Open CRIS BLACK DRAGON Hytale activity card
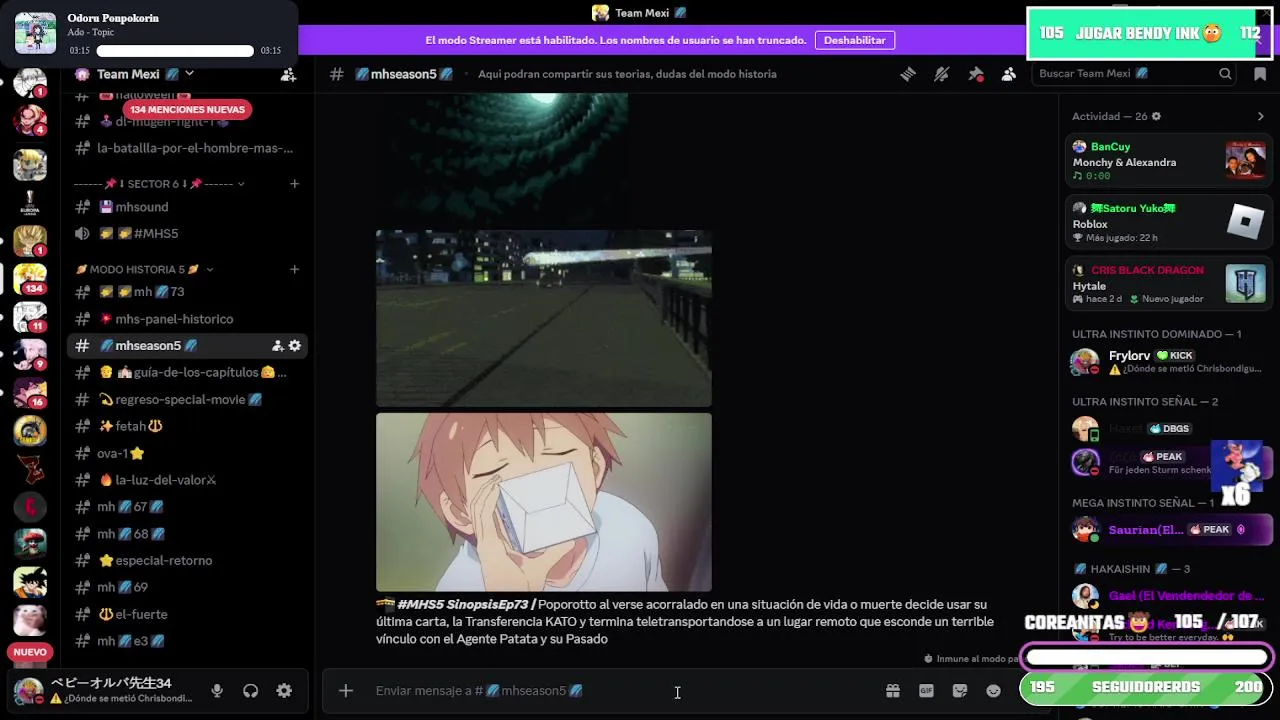Viewport: 1280px width, 720px height. point(1168,284)
